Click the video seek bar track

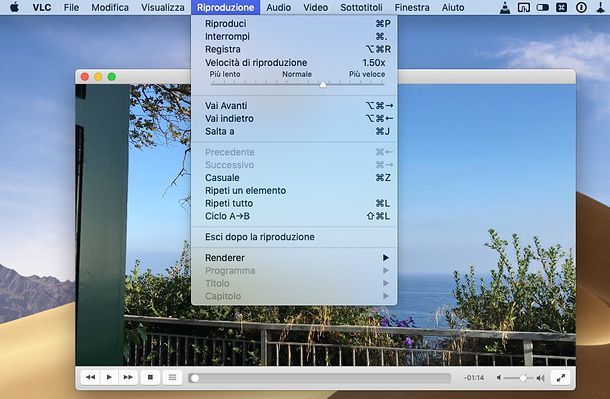pos(319,378)
